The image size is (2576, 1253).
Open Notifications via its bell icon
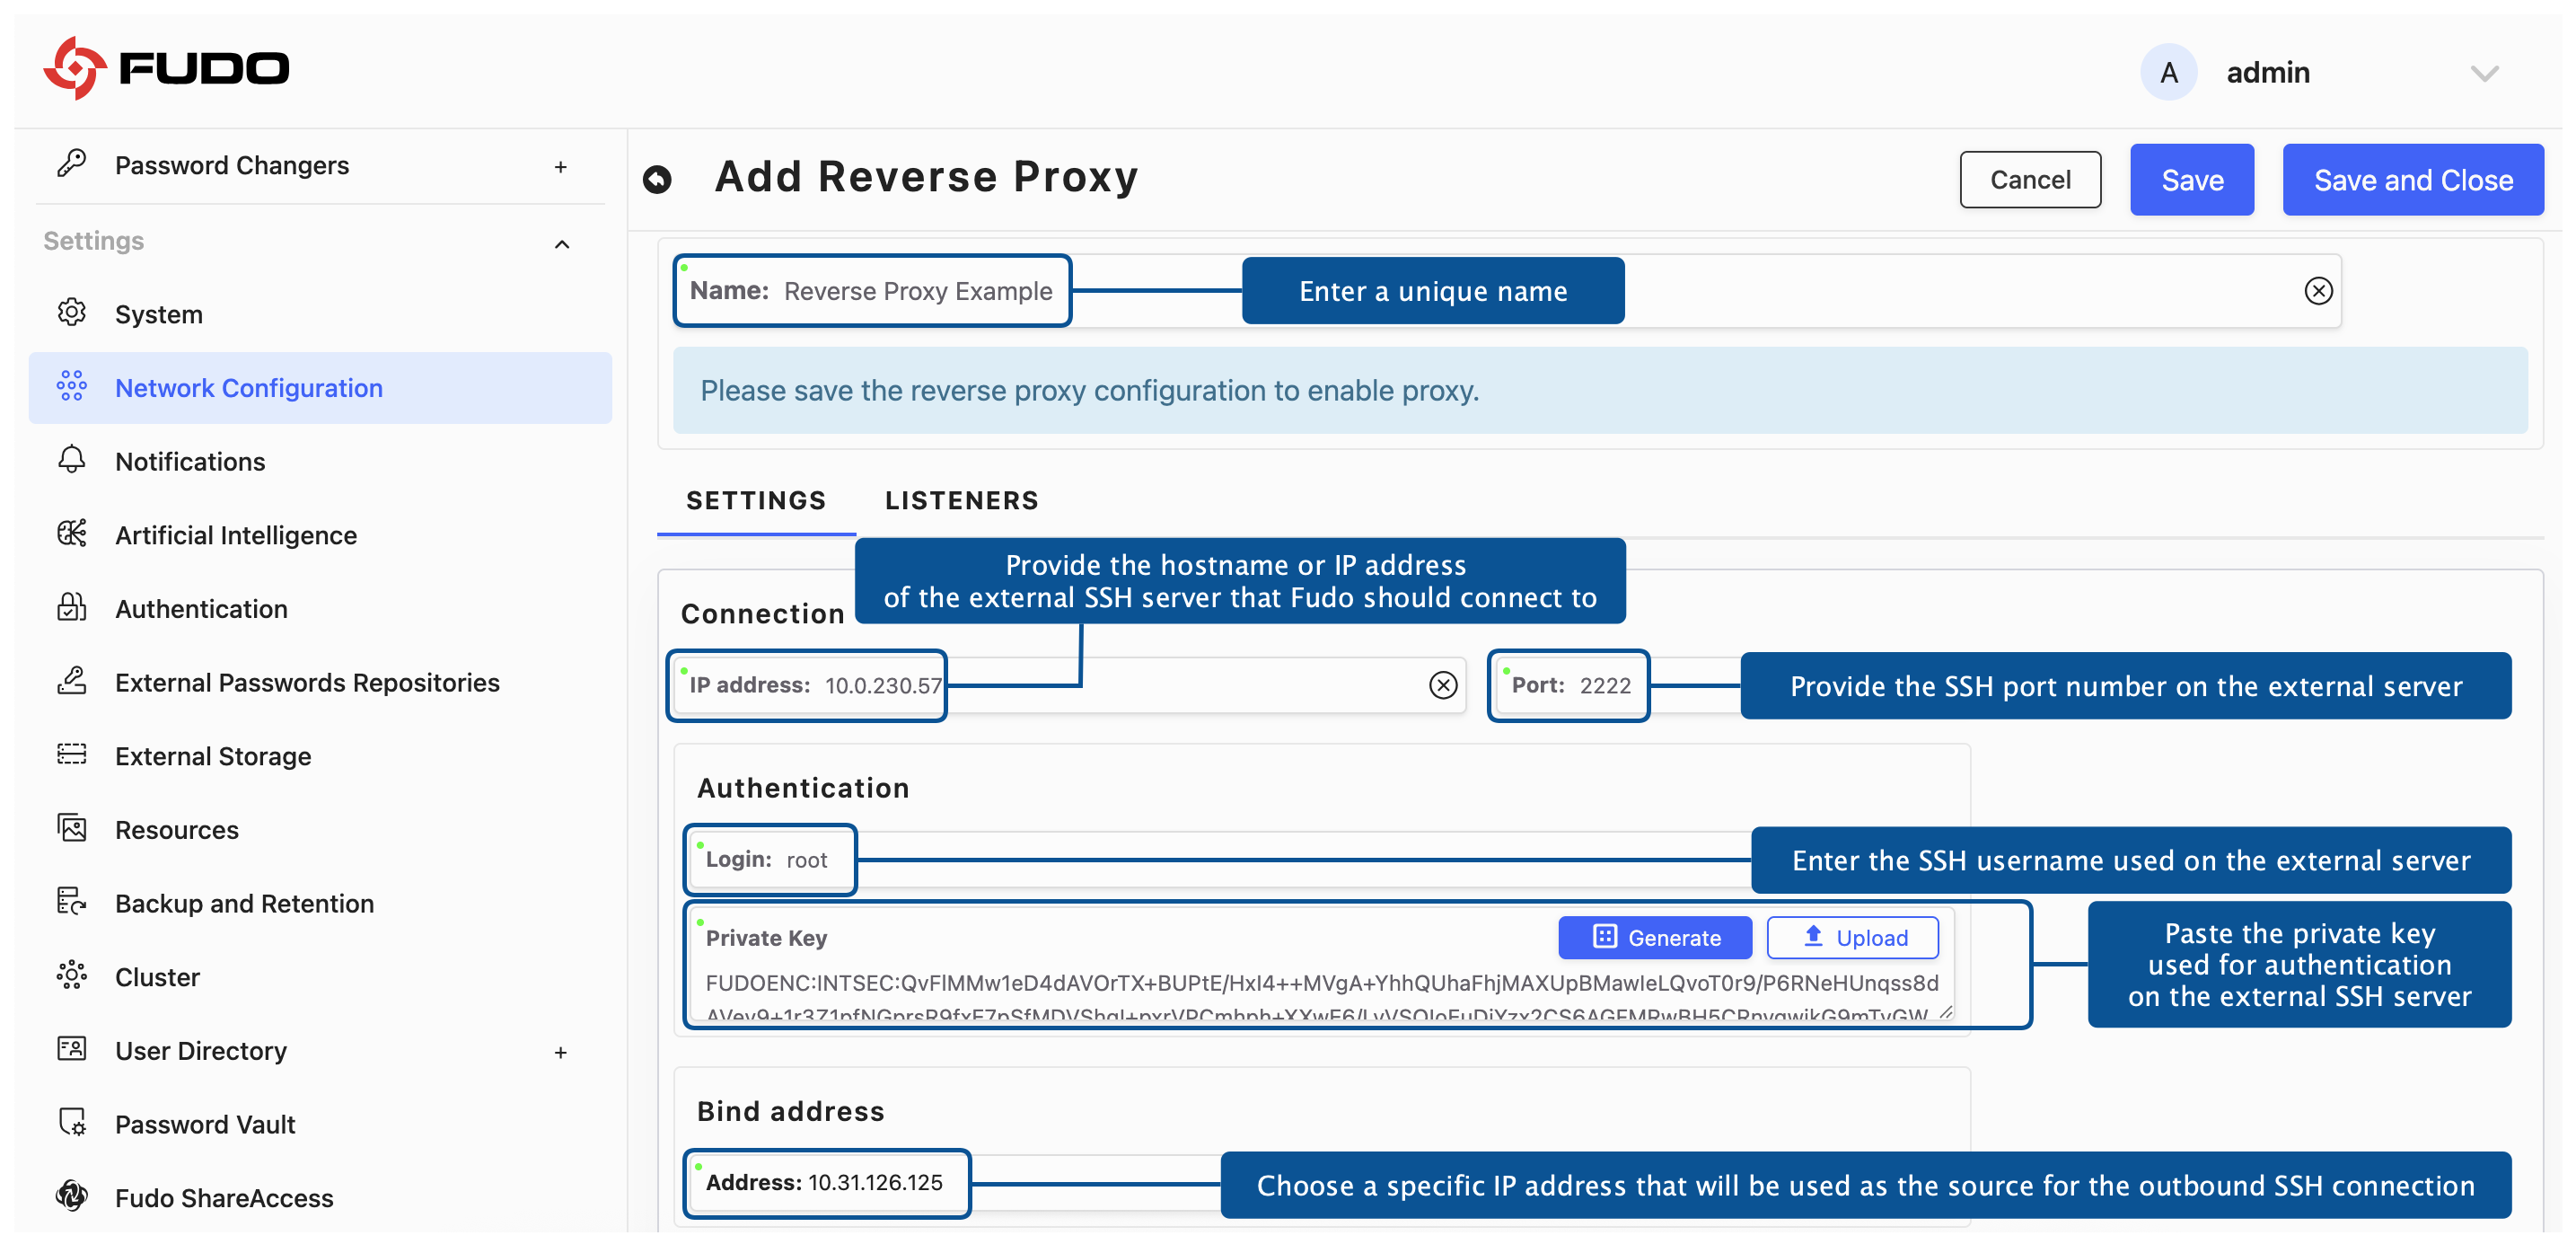click(72, 460)
